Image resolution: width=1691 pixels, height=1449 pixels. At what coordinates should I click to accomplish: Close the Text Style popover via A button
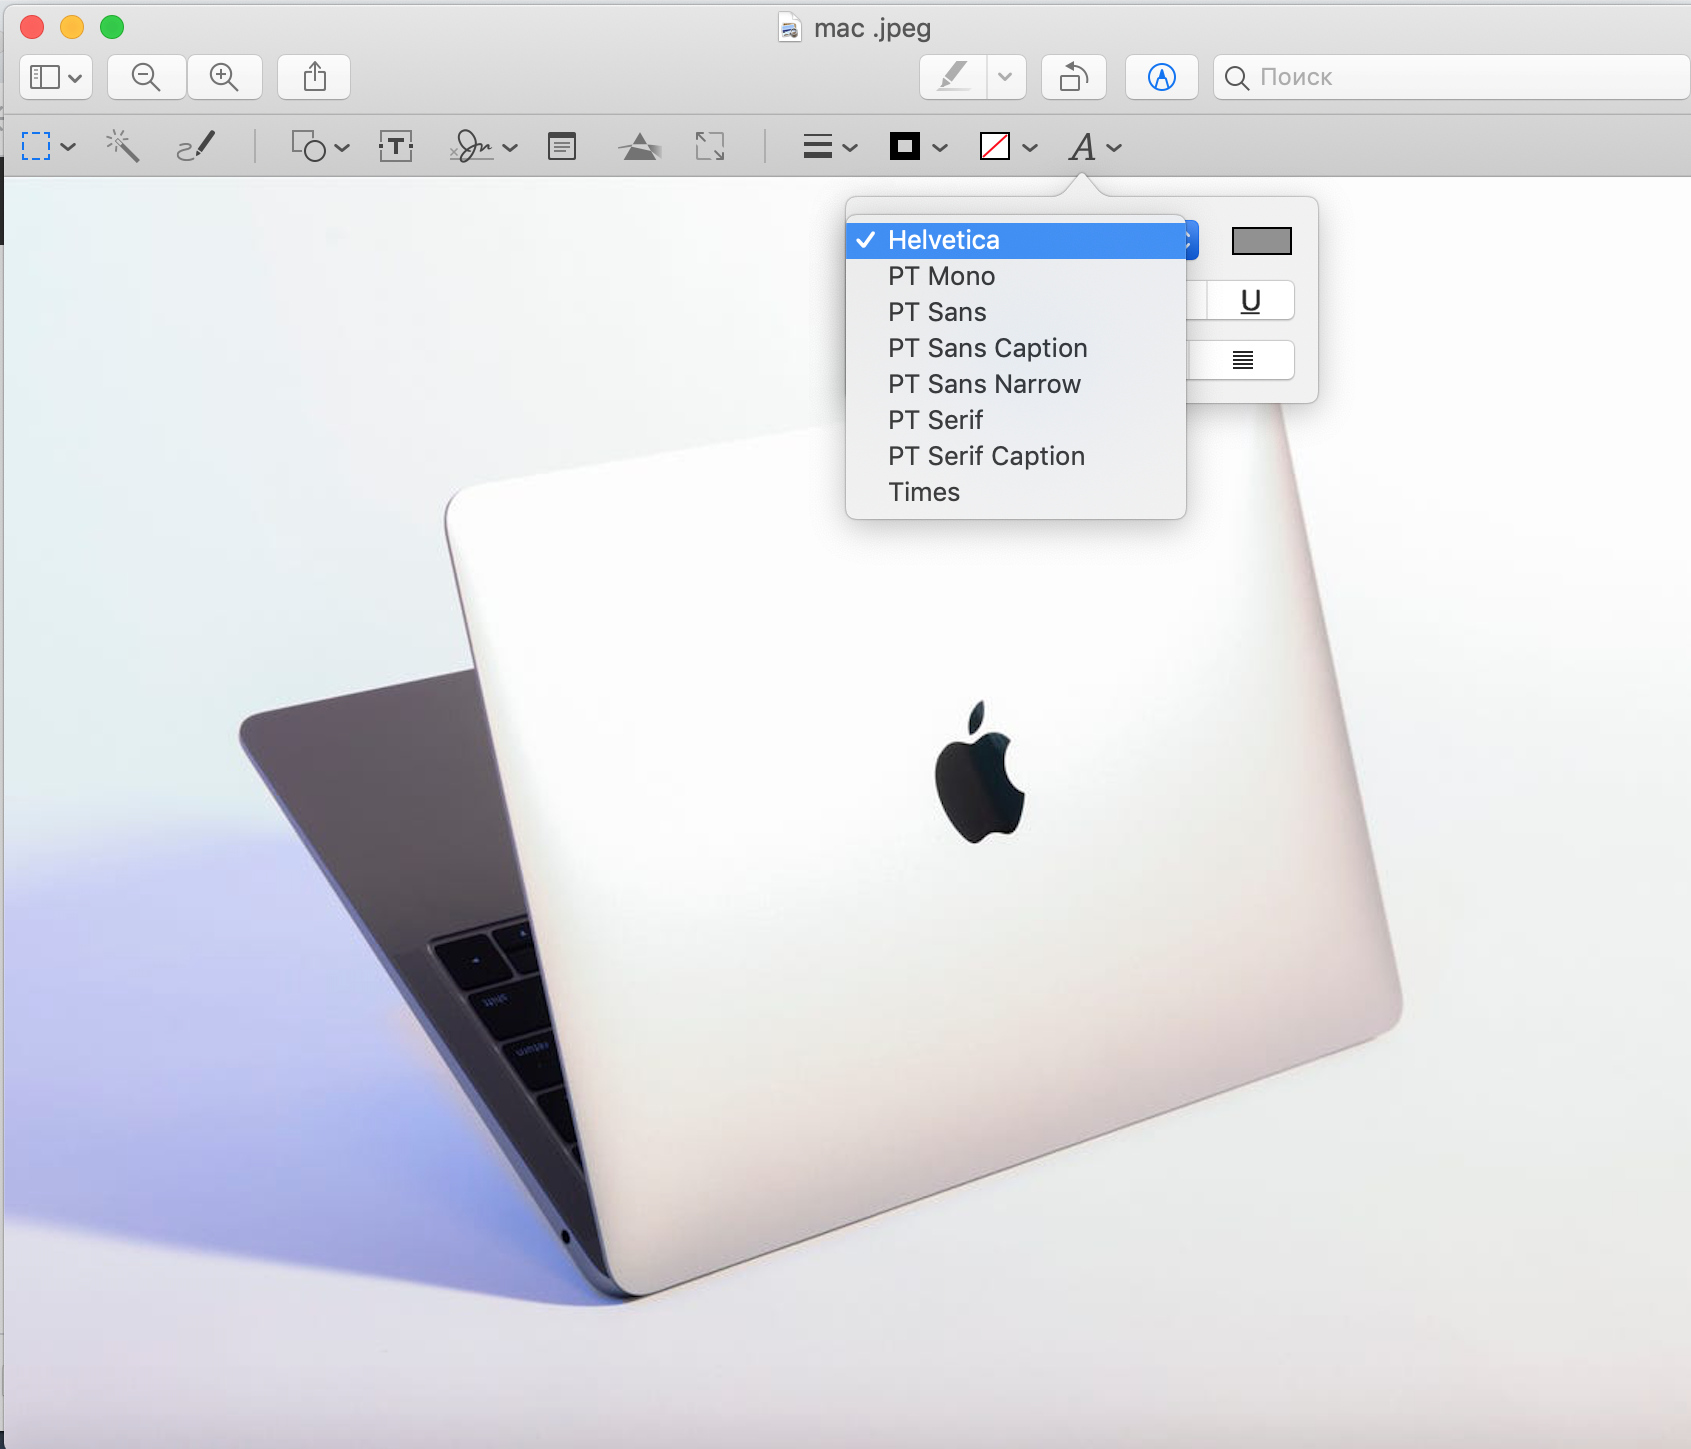point(1095,147)
